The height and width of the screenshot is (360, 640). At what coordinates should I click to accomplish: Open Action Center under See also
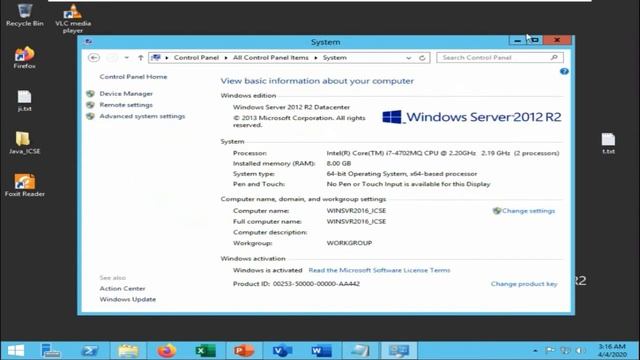point(122,288)
